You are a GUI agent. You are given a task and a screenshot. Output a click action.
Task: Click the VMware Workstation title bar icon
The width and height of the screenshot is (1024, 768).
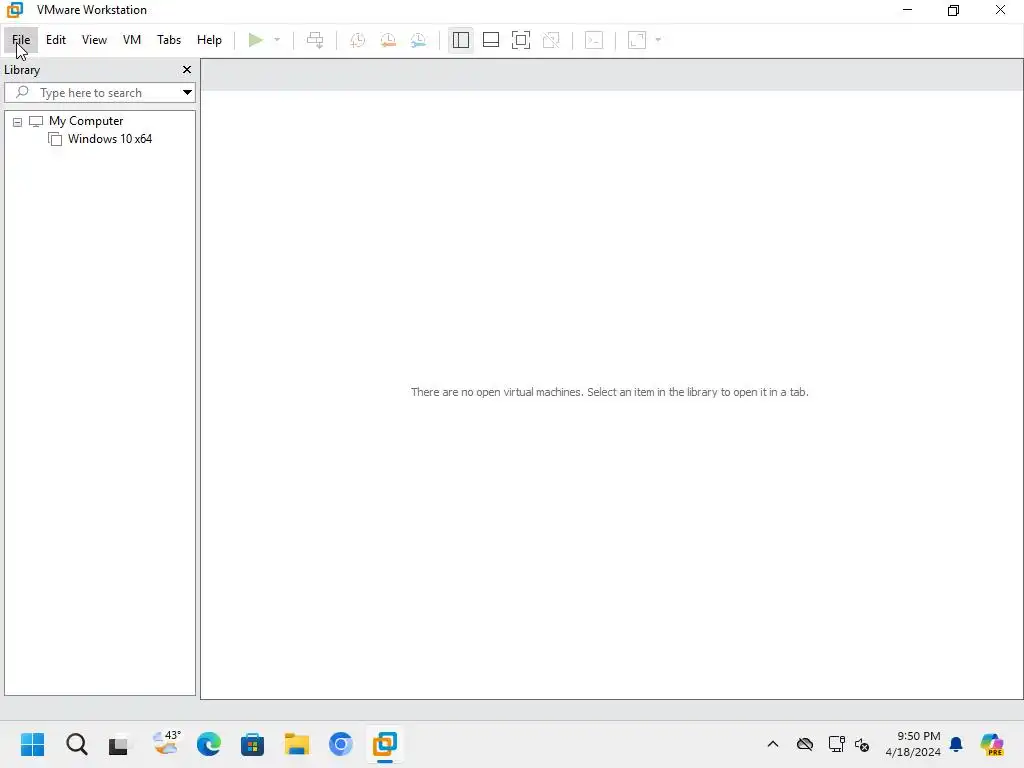(14, 10)
